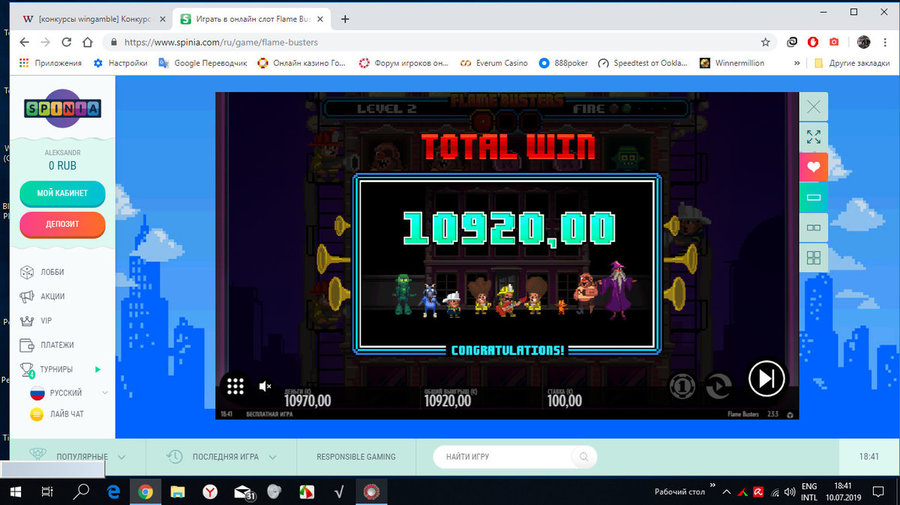Bookmark this page with star icon
900x505 pixels.
pyautogui.click(x=765, y=43)
